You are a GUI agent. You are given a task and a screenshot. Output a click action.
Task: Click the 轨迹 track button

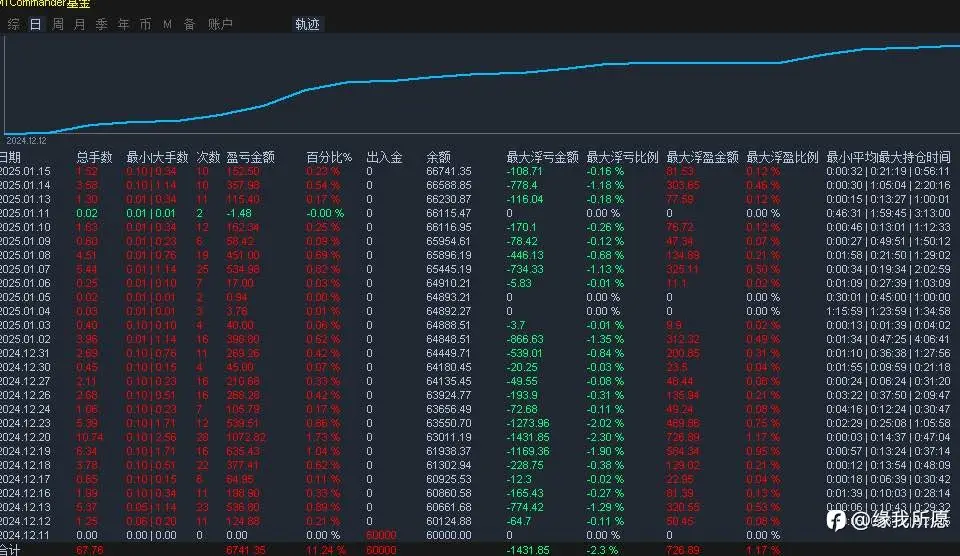[x=307, y=24]
